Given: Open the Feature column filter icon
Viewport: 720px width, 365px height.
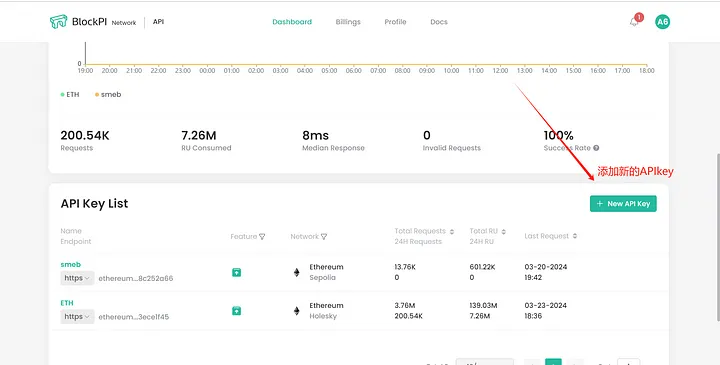Looking at the screenshot, I should pos(262,236).
